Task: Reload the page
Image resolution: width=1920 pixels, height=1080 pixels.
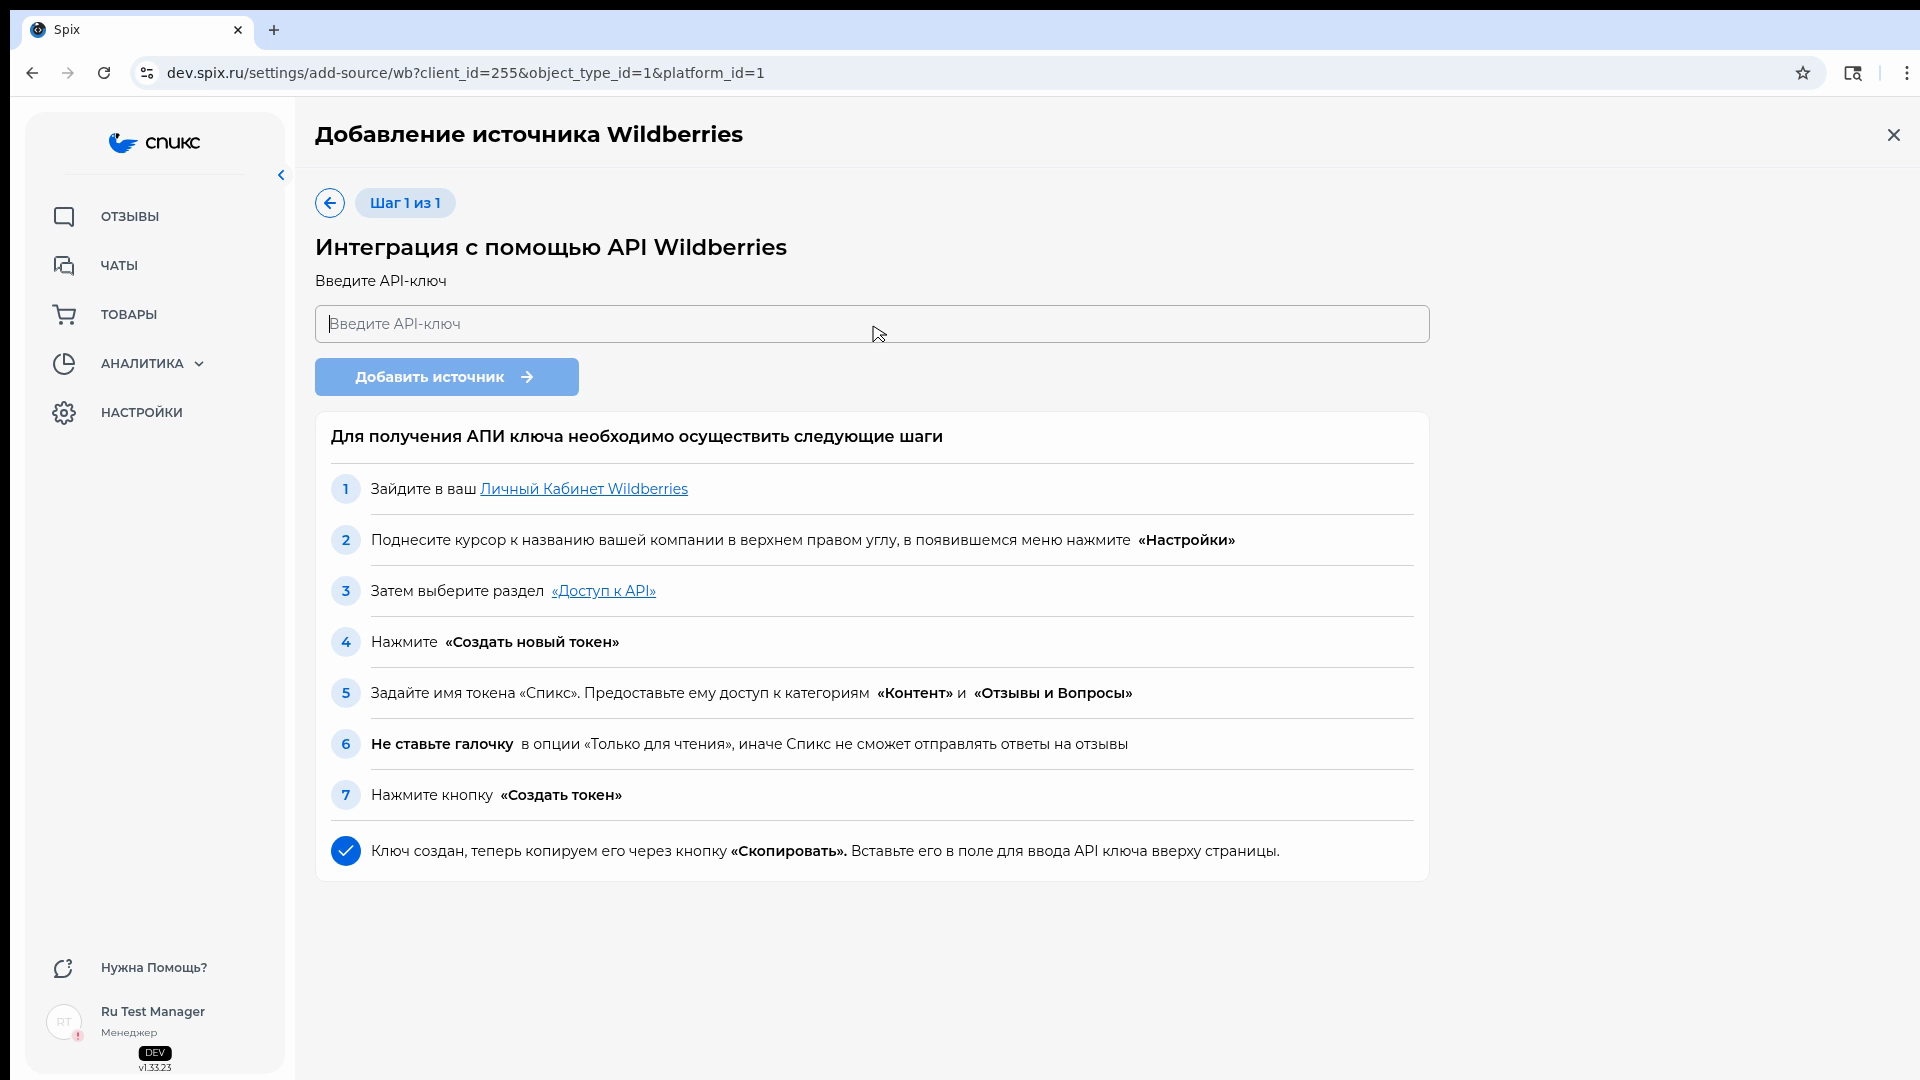Action: (x=104, y=73)
